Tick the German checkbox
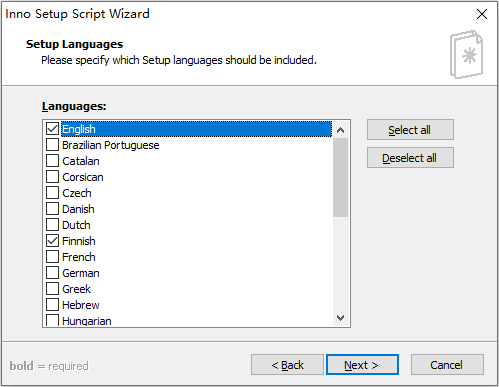This screenshot has width=499, height=387. [52, 273]
